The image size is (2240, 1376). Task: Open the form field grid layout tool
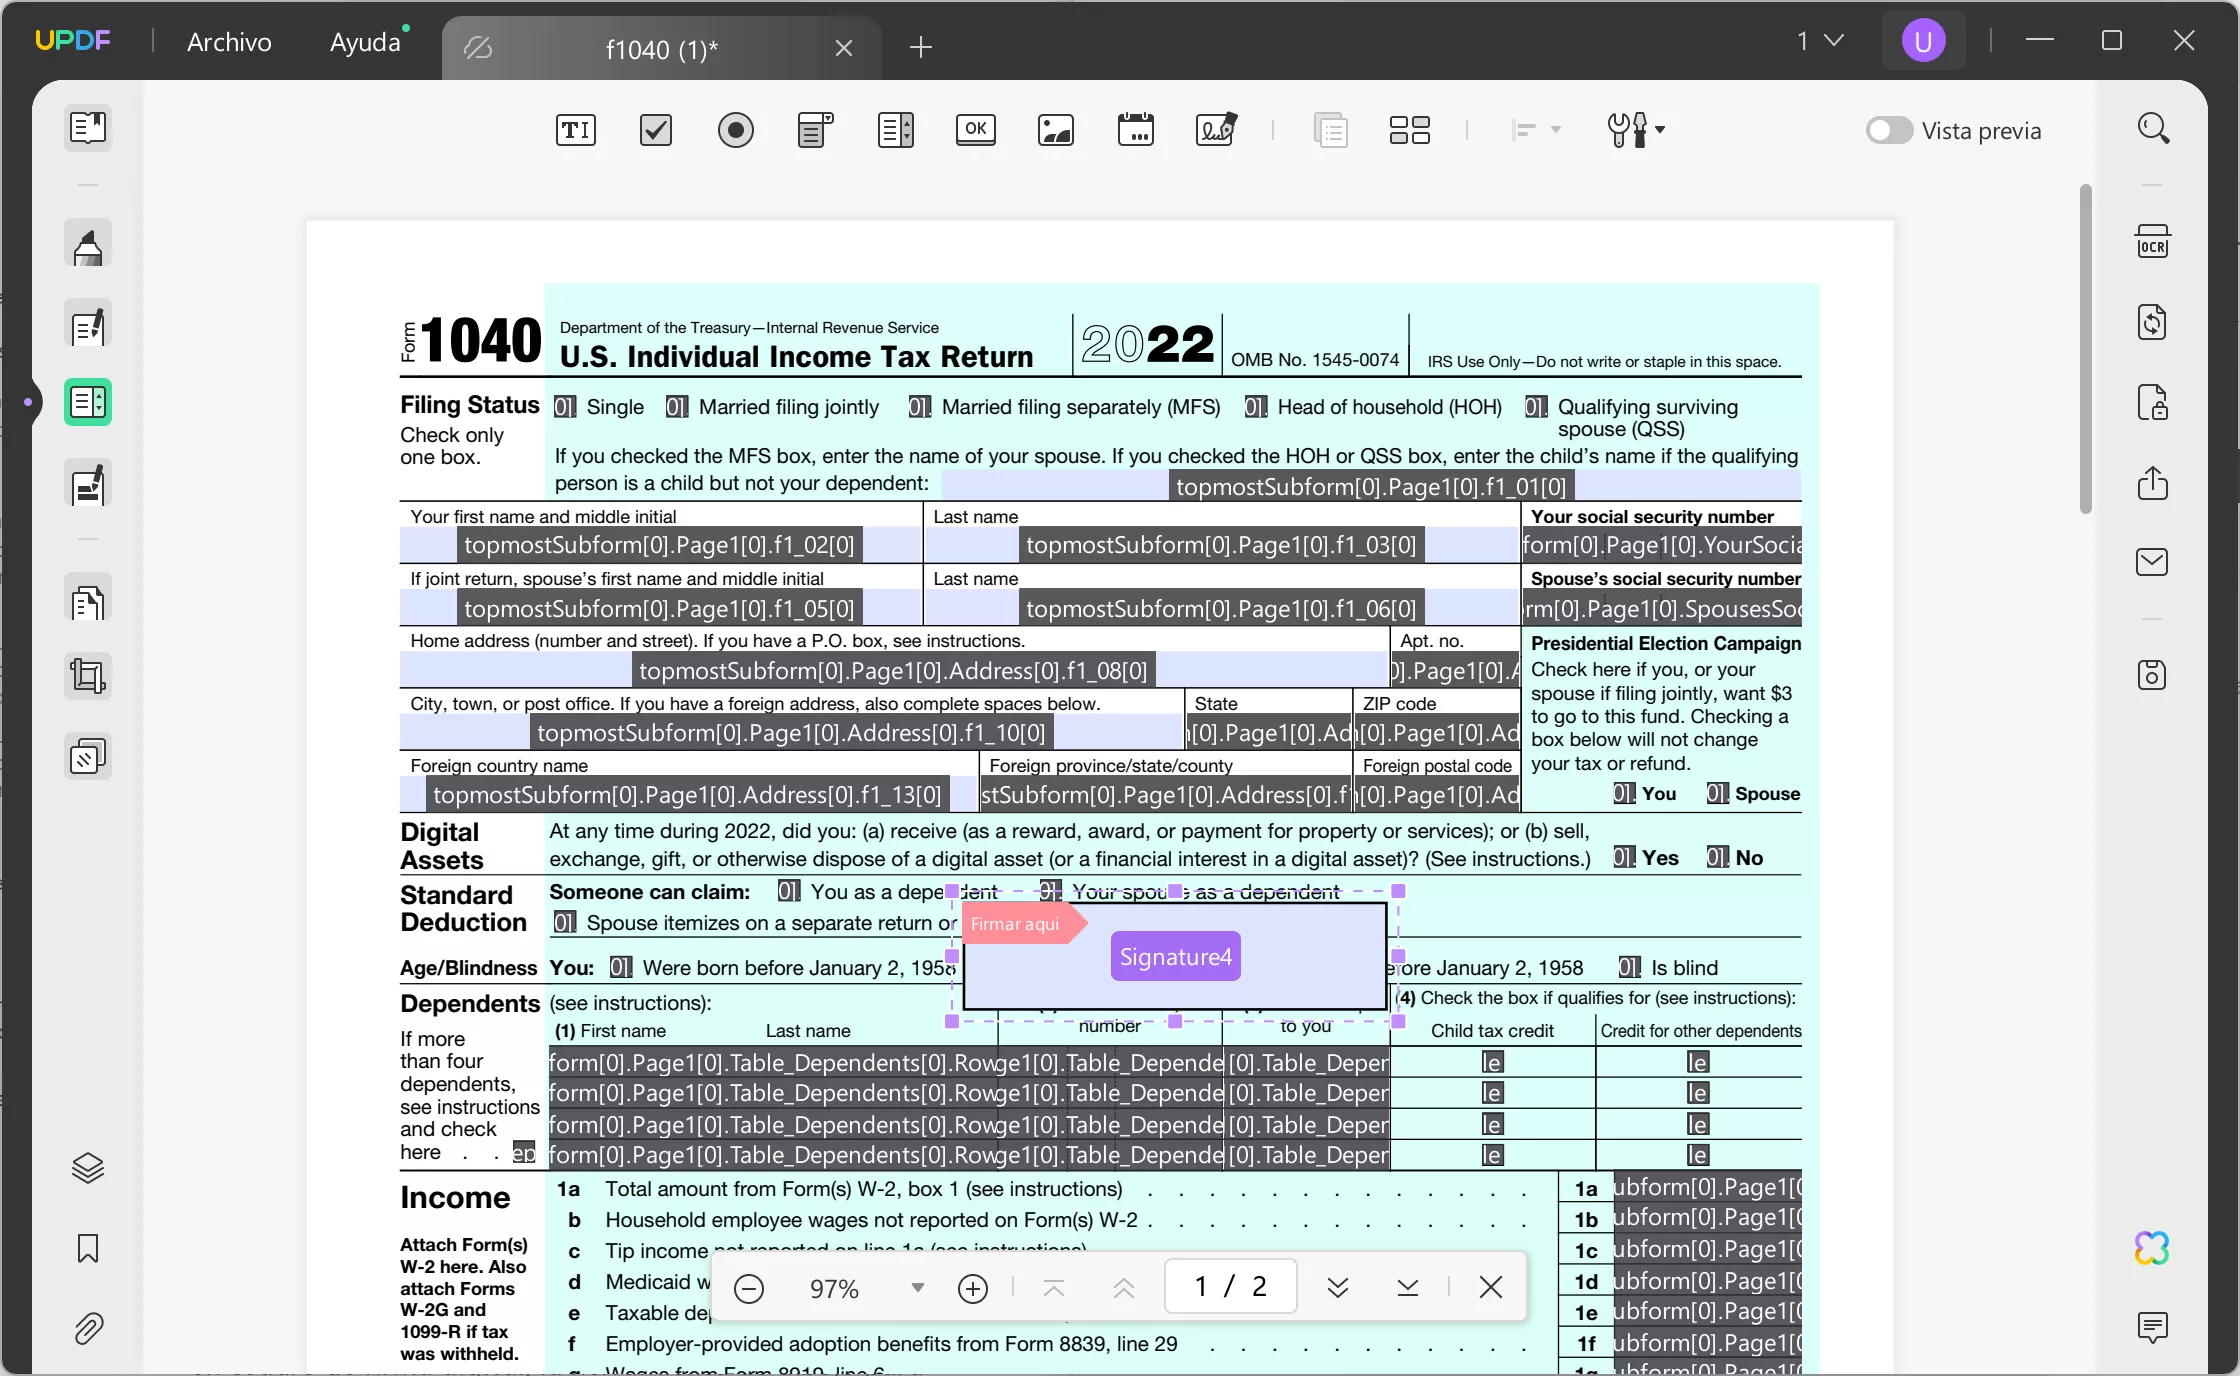[x=1410, y=130]
